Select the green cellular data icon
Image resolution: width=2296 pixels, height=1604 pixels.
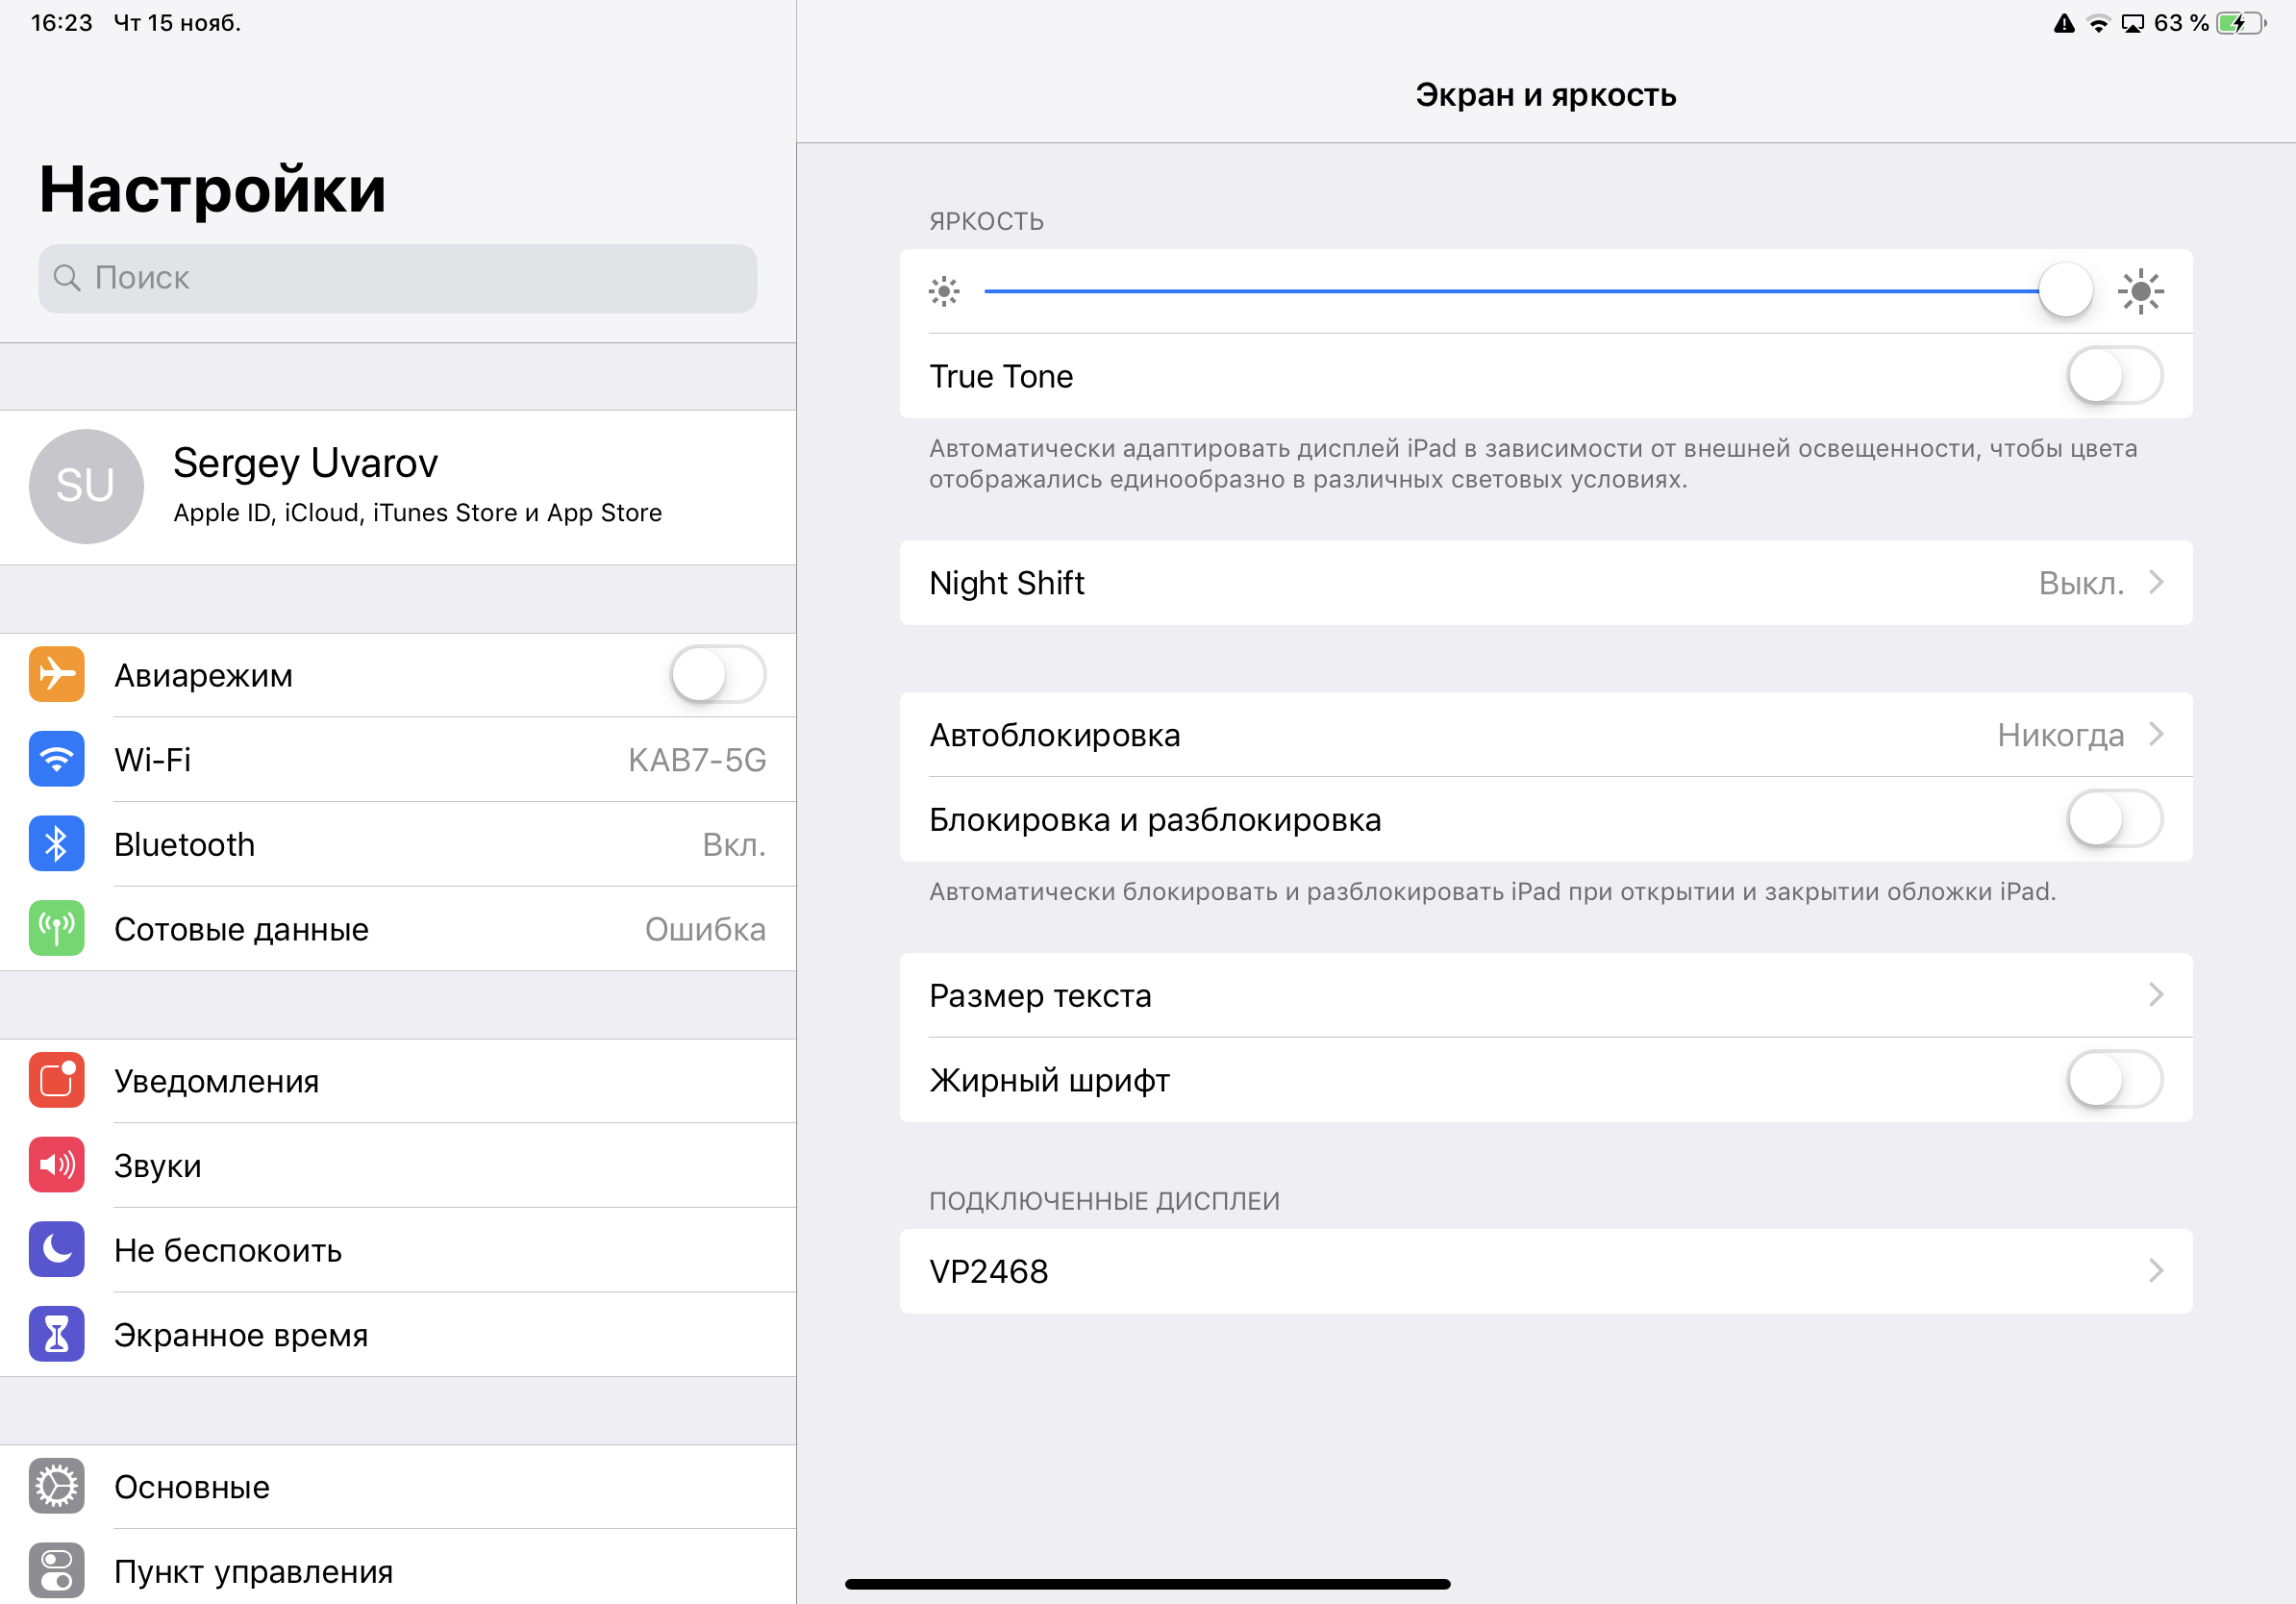coord(56,929)
